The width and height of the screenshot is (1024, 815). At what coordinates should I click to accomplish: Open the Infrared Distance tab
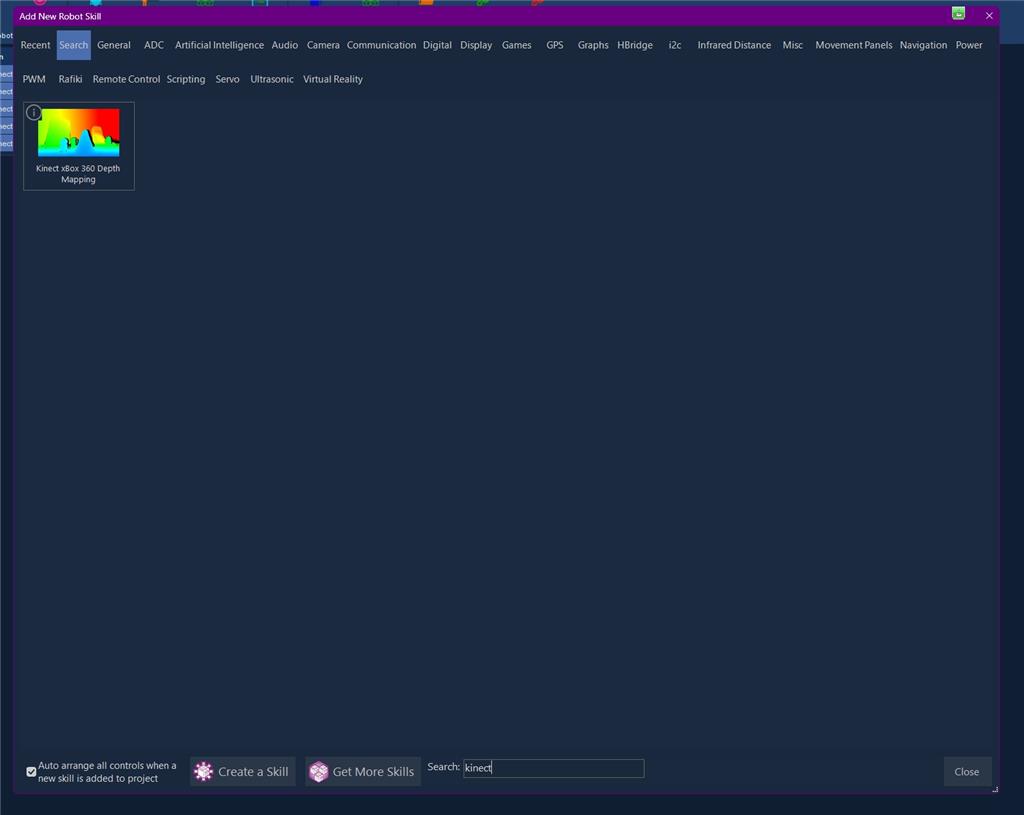pos(734,45)
